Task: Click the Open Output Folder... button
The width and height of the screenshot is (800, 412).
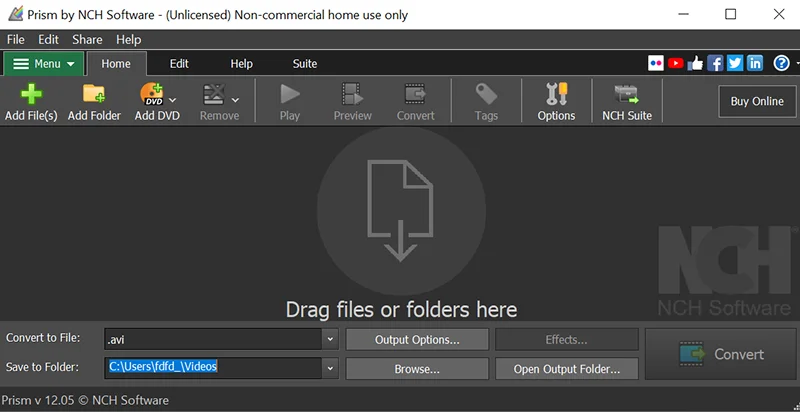Action: pyautogui.click(x=566, y=369)
